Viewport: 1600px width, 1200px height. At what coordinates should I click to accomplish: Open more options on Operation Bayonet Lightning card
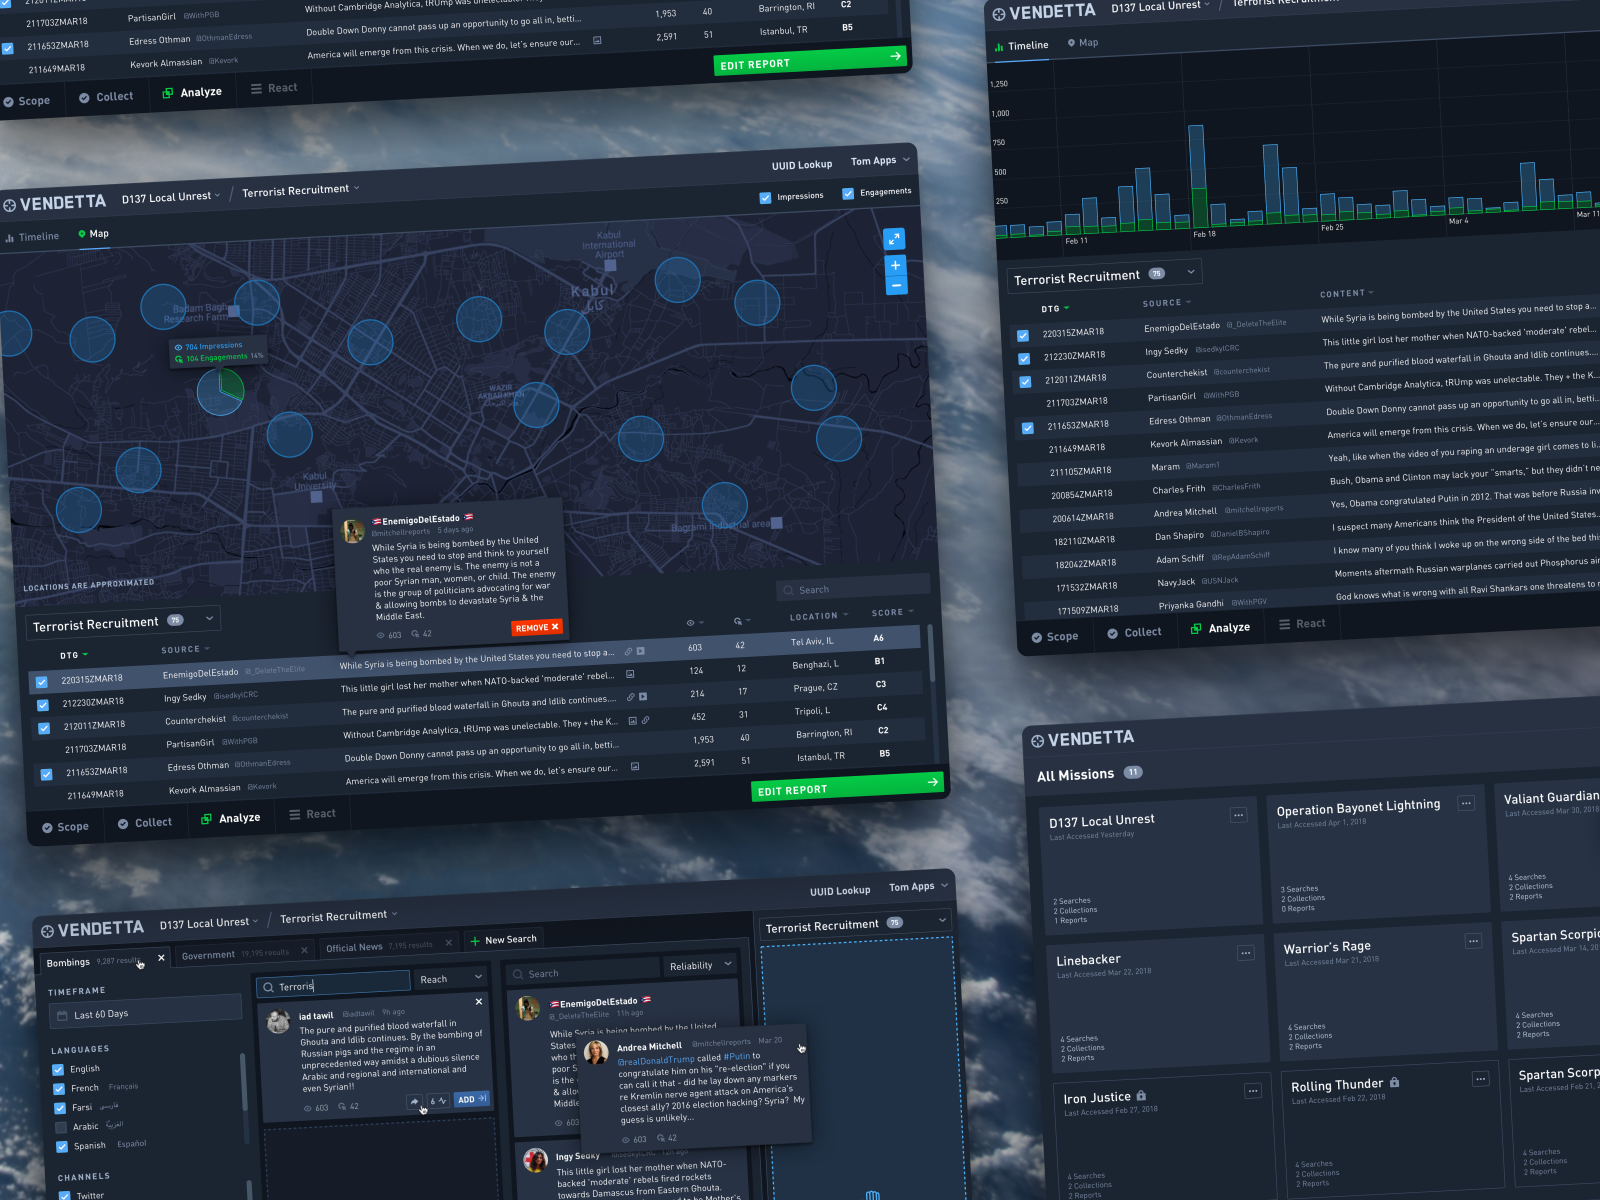point(1466,803)
